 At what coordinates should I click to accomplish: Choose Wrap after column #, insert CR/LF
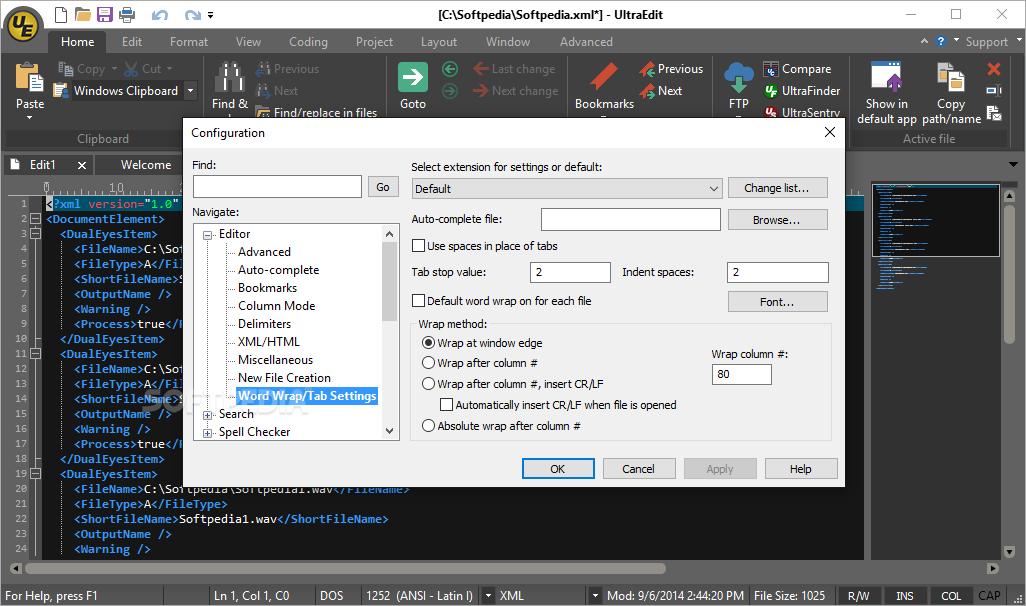(x=429, y=384)
